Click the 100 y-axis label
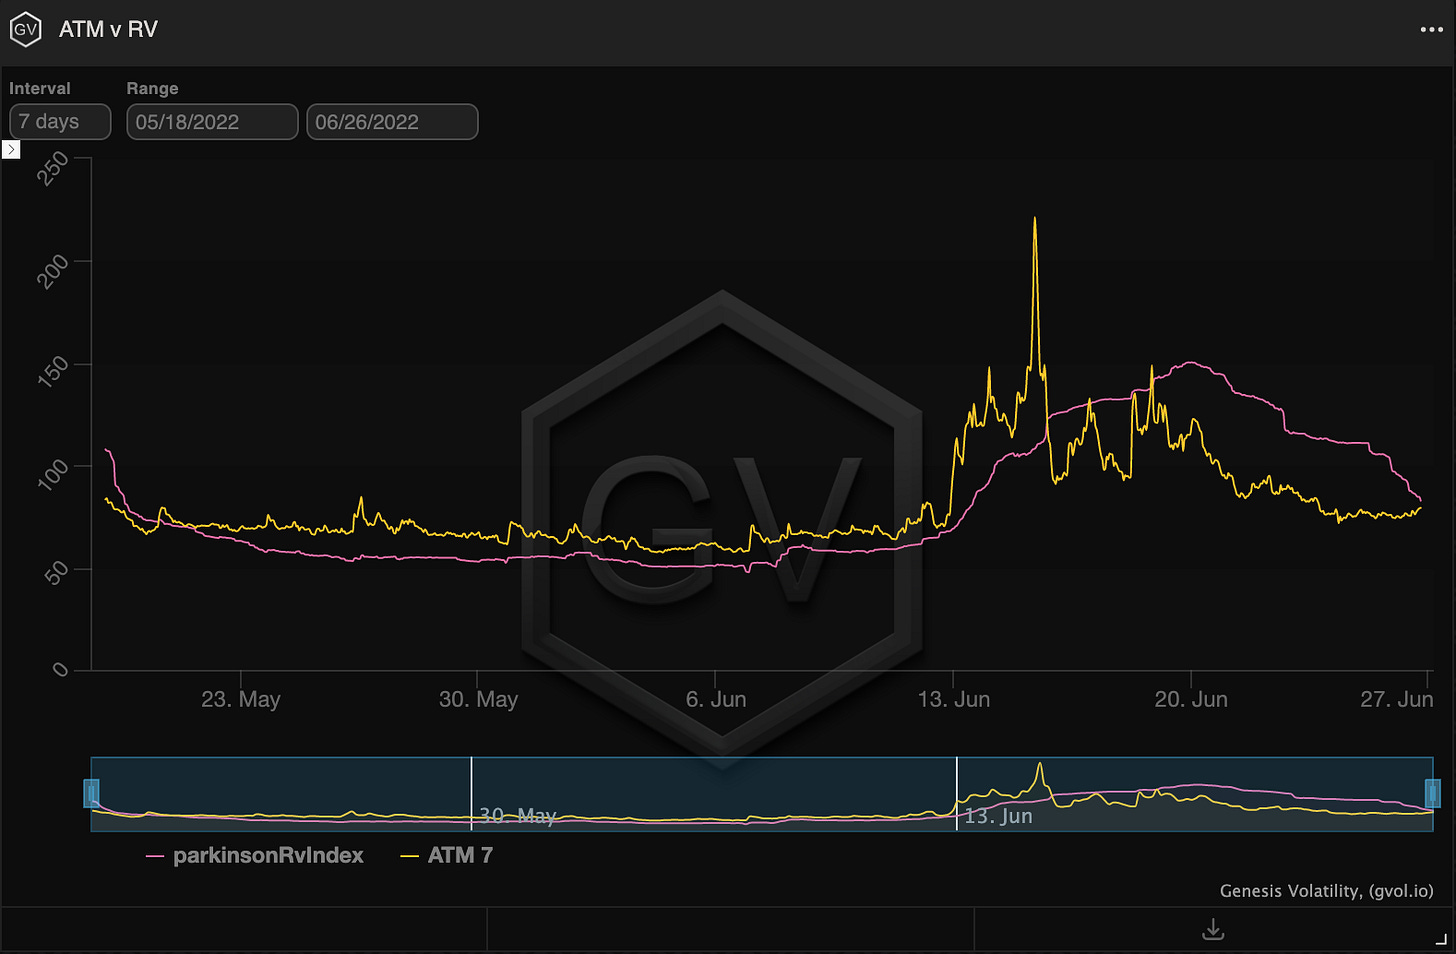1456x954 pixels. tap(53, 474)
